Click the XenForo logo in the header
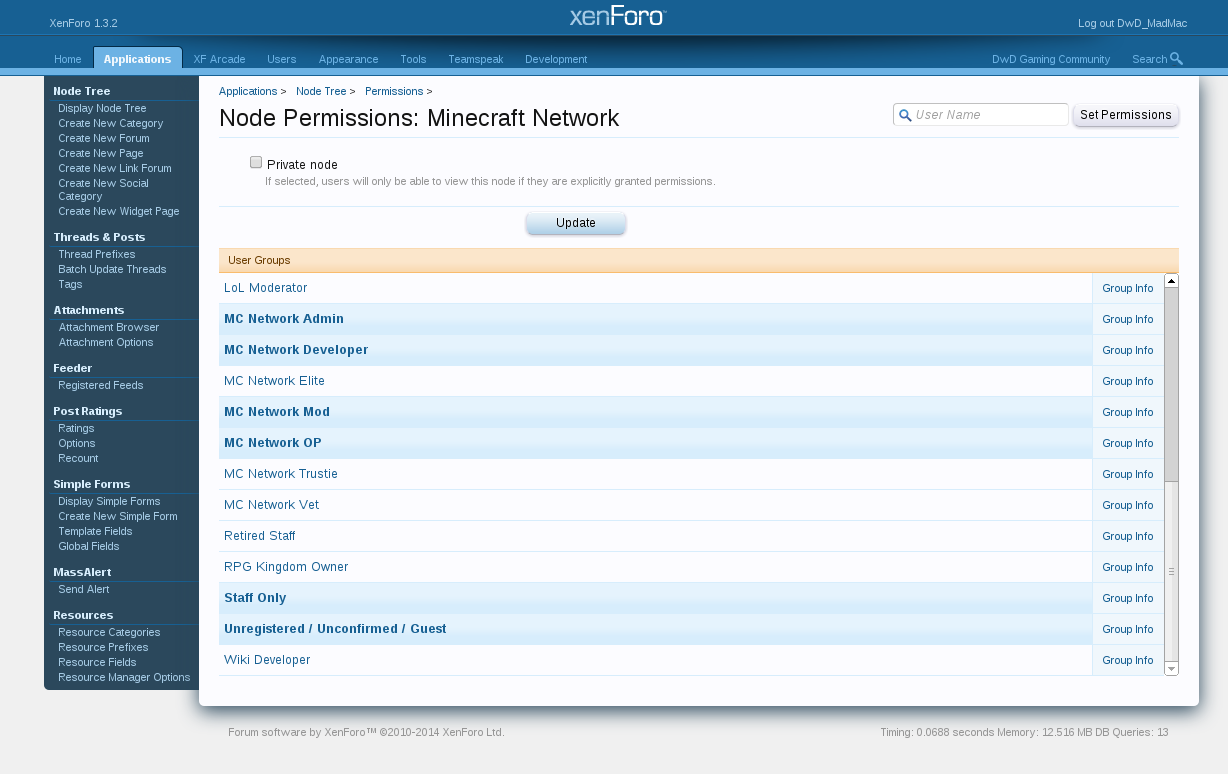Image resolution: width=1228 pixels, height=774 pixels. (617, 17)
